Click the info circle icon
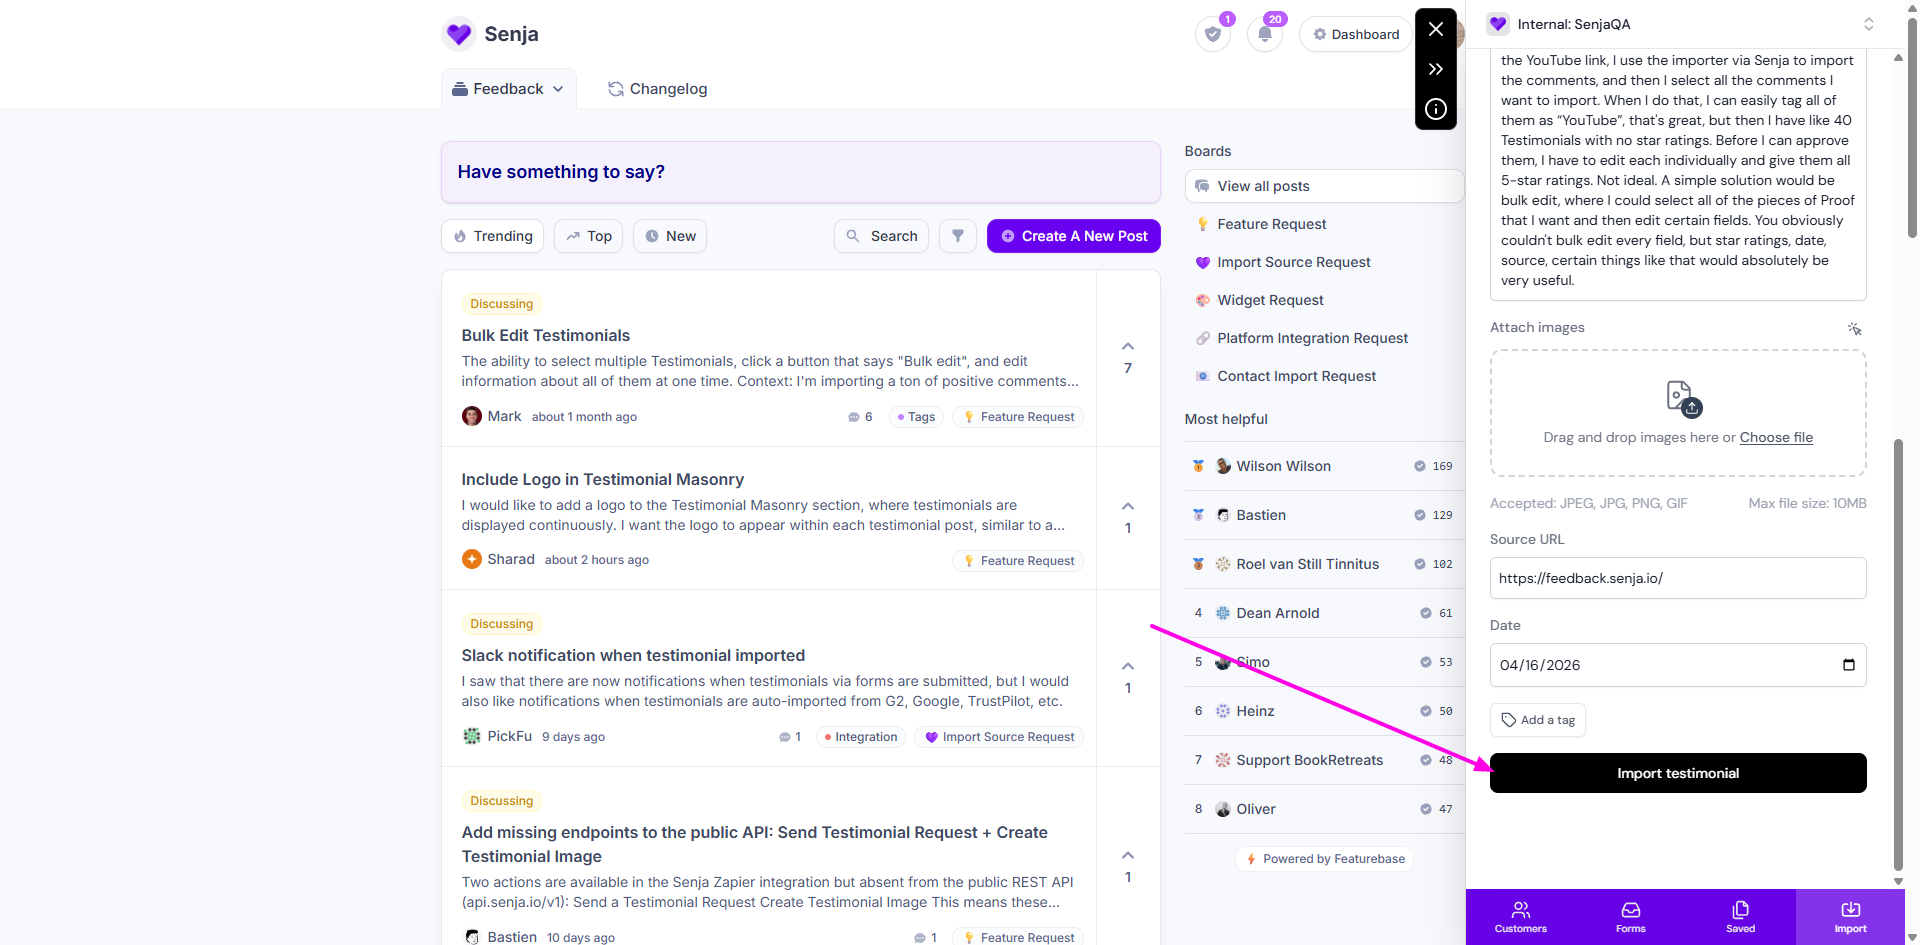Viewport: 1920px width, 945px height. [x=1435, y=109]
